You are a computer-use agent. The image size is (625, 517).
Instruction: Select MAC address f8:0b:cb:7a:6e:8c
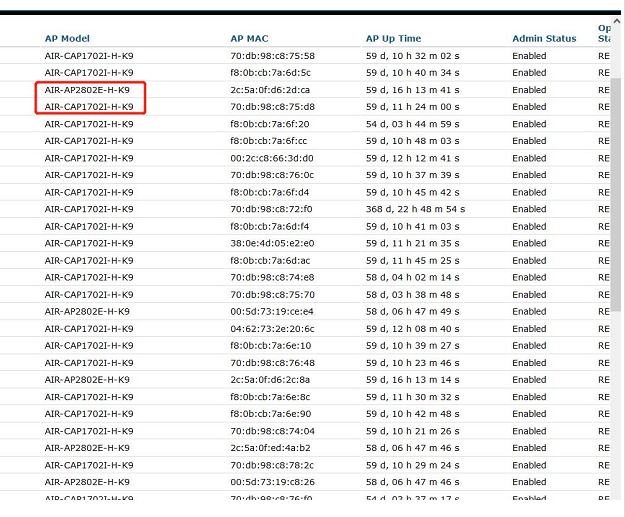270,397
